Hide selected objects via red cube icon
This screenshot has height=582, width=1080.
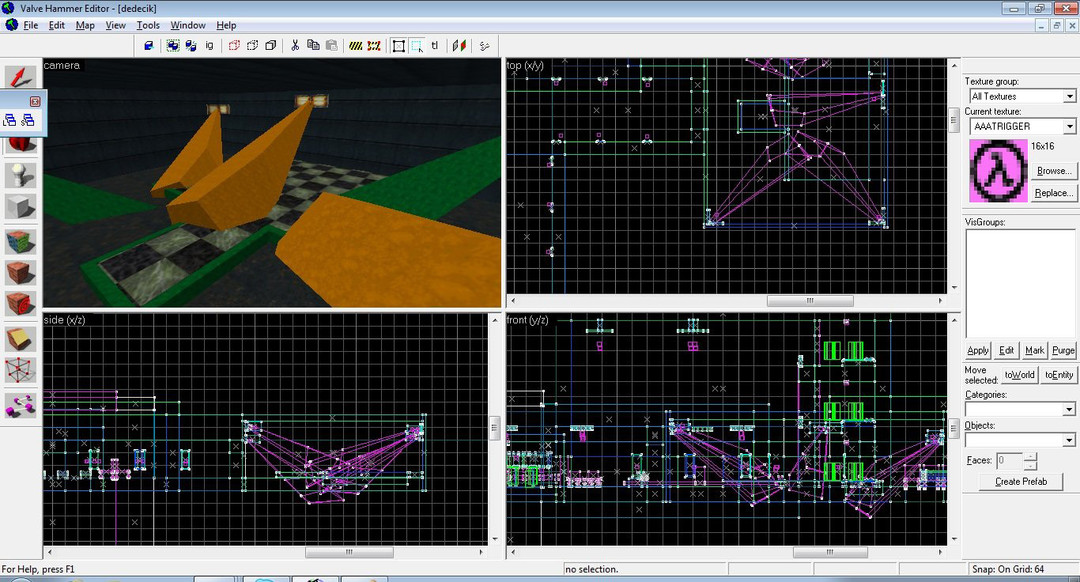coord(234,45)
